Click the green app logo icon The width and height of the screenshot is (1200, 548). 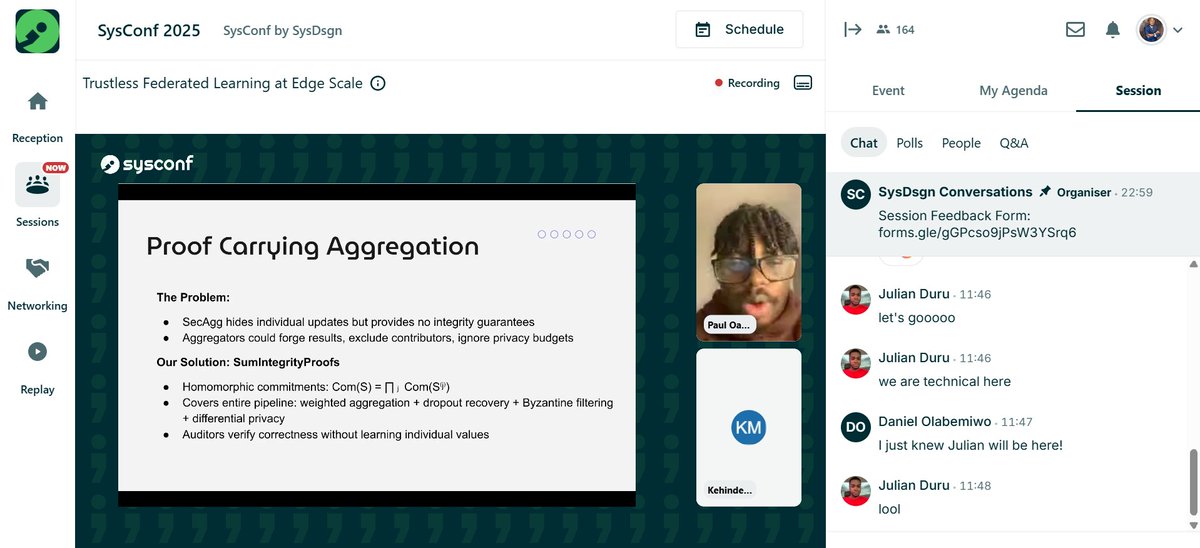click(37, 31)
